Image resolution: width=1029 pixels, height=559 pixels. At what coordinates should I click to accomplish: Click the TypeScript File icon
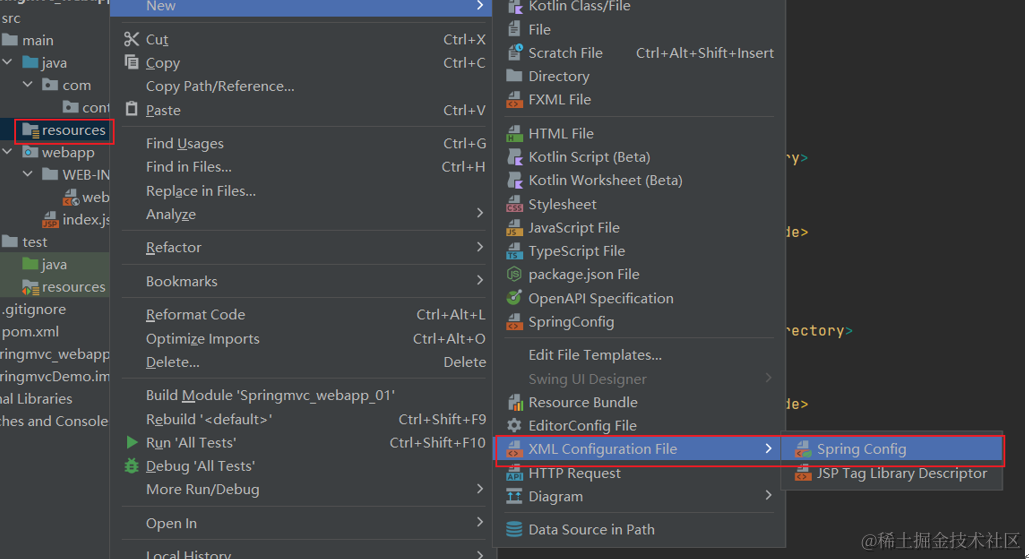click(514, 251)
